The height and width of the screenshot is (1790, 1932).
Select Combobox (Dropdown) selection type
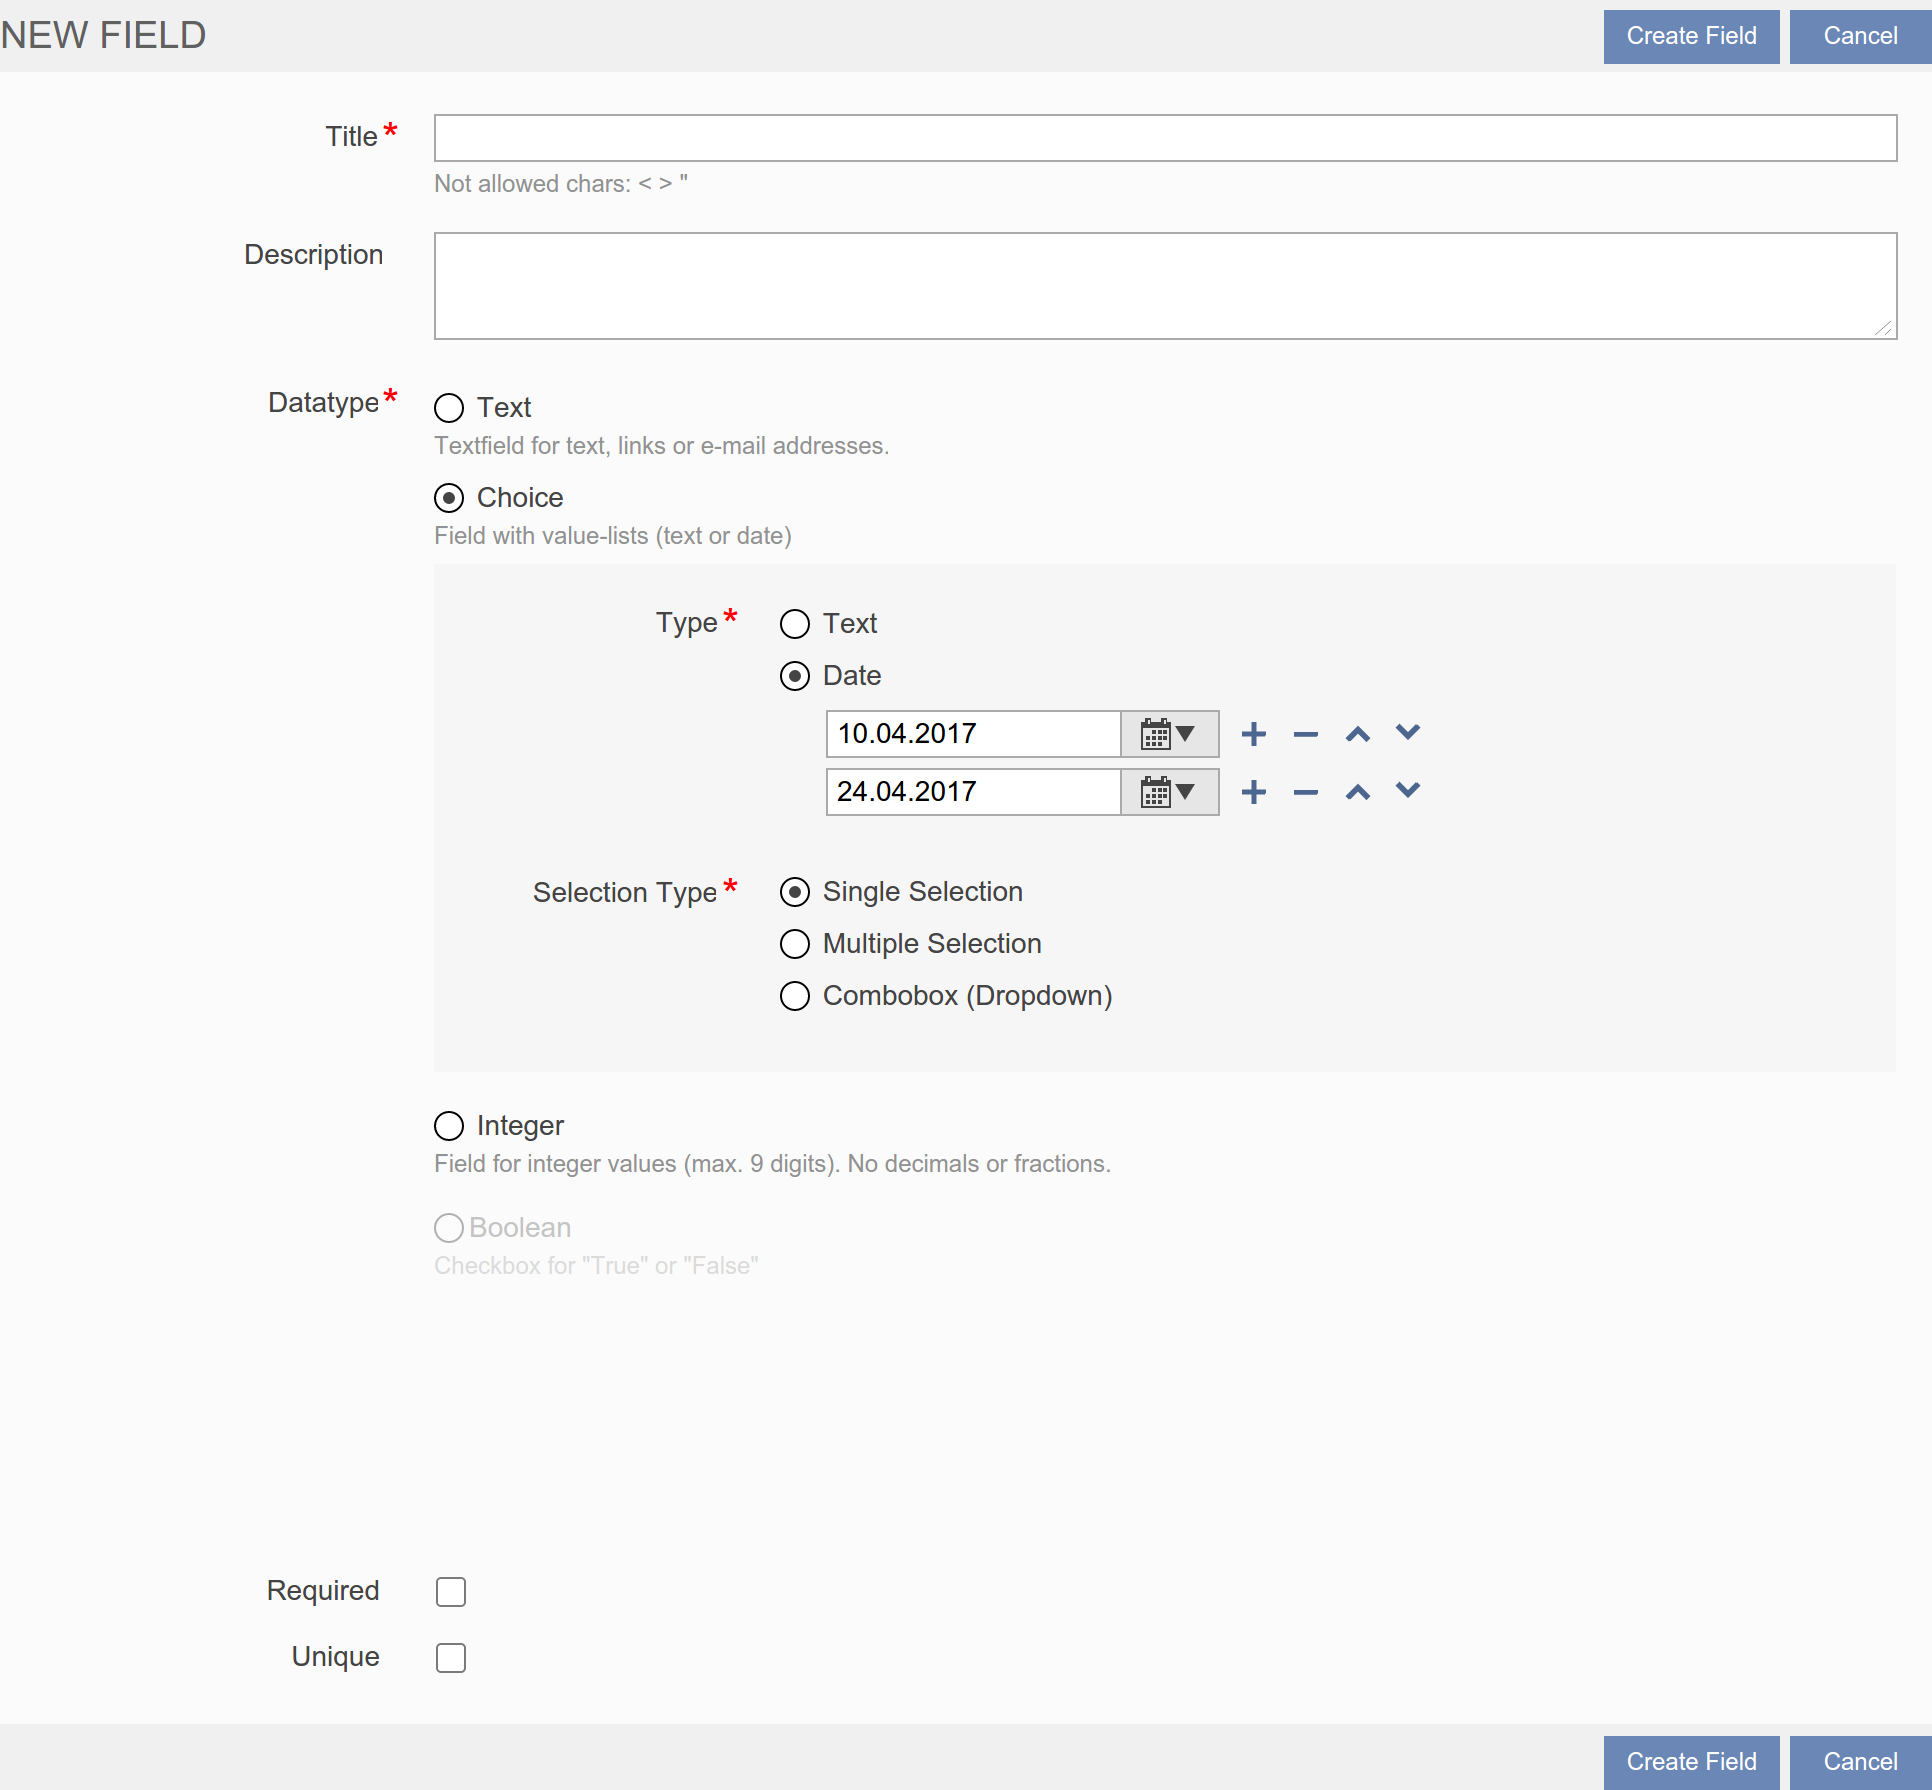(795, 996)
